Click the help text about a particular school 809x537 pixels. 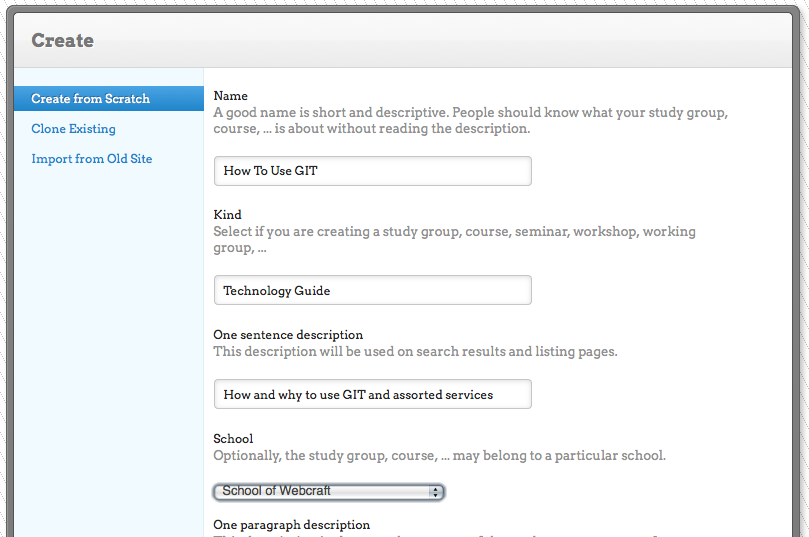[439, 456]
